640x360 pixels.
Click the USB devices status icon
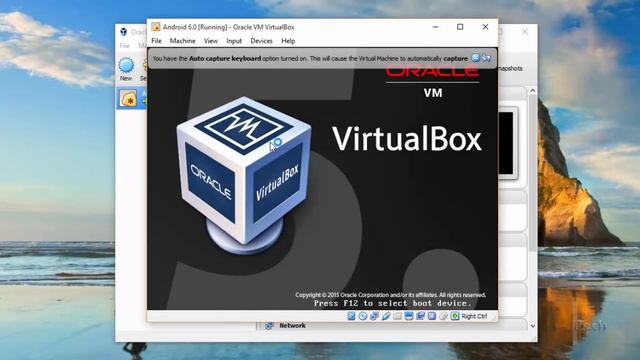386,316
